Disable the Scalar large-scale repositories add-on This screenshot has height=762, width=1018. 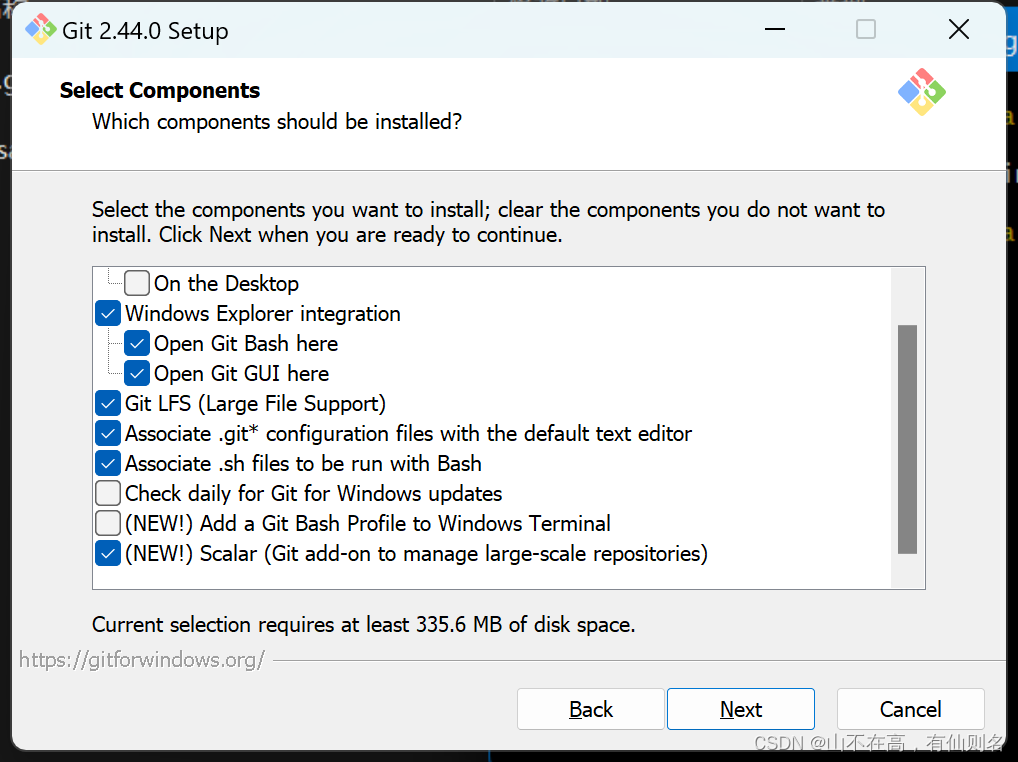pos(107,552)
